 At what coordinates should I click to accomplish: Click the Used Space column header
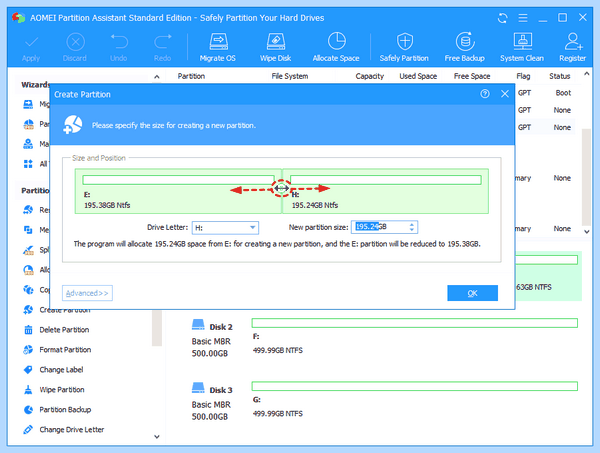coord(418,76)
